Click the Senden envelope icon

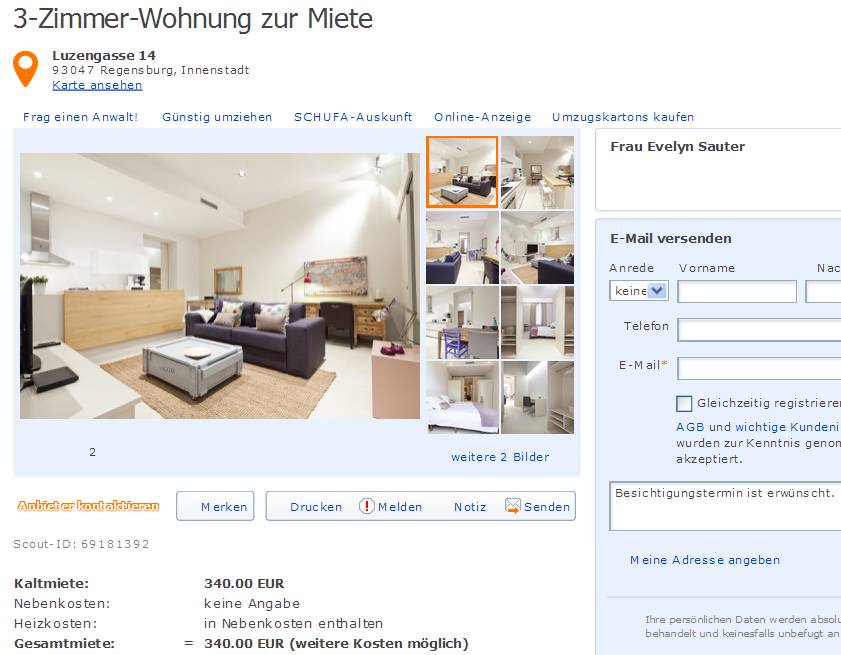[513, 506]
